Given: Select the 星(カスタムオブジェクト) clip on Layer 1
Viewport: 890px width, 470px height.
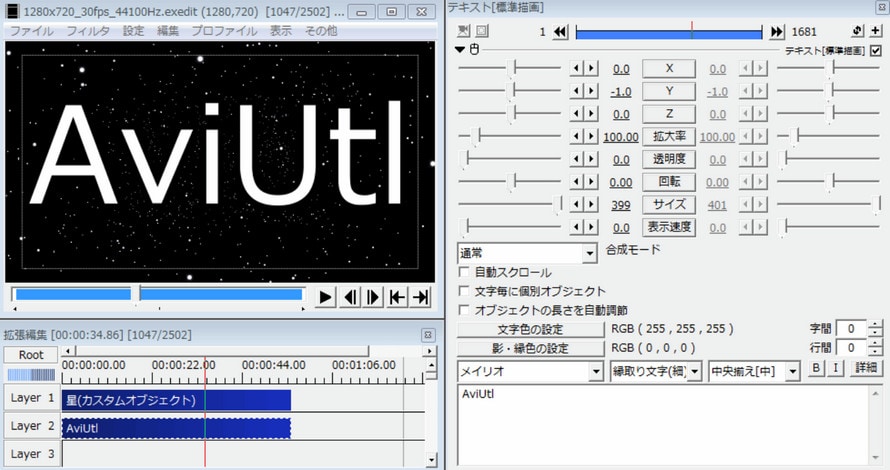Looking at the screenshot, I should tap(175, 400).
